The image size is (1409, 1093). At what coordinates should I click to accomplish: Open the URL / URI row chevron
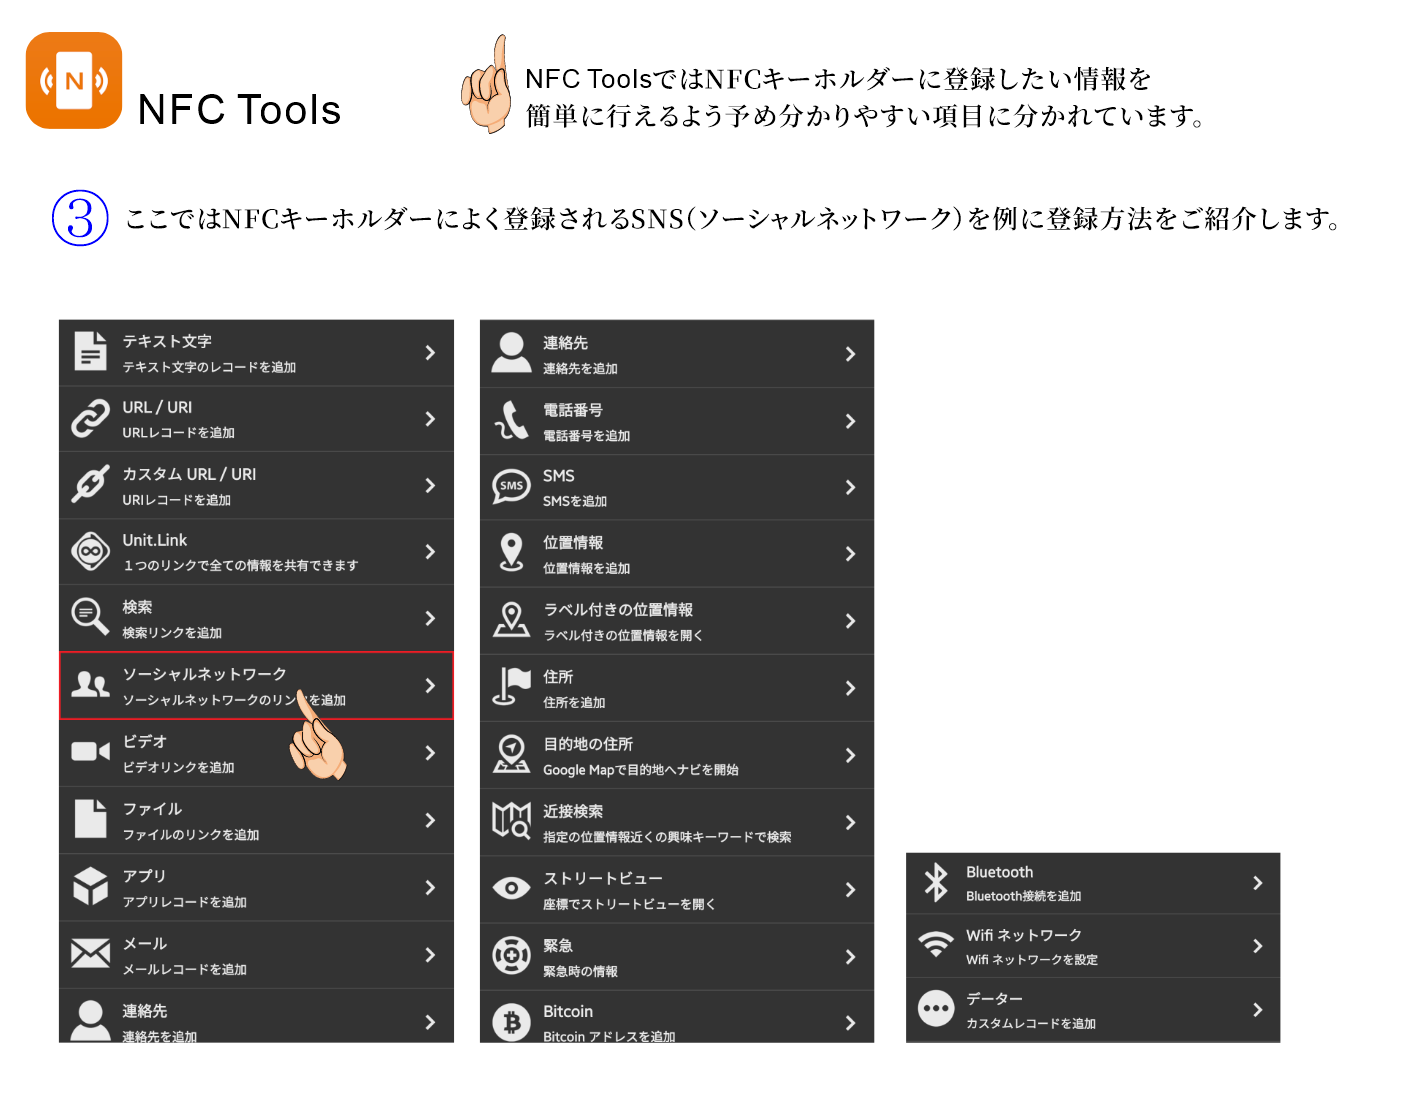point(430,418)
